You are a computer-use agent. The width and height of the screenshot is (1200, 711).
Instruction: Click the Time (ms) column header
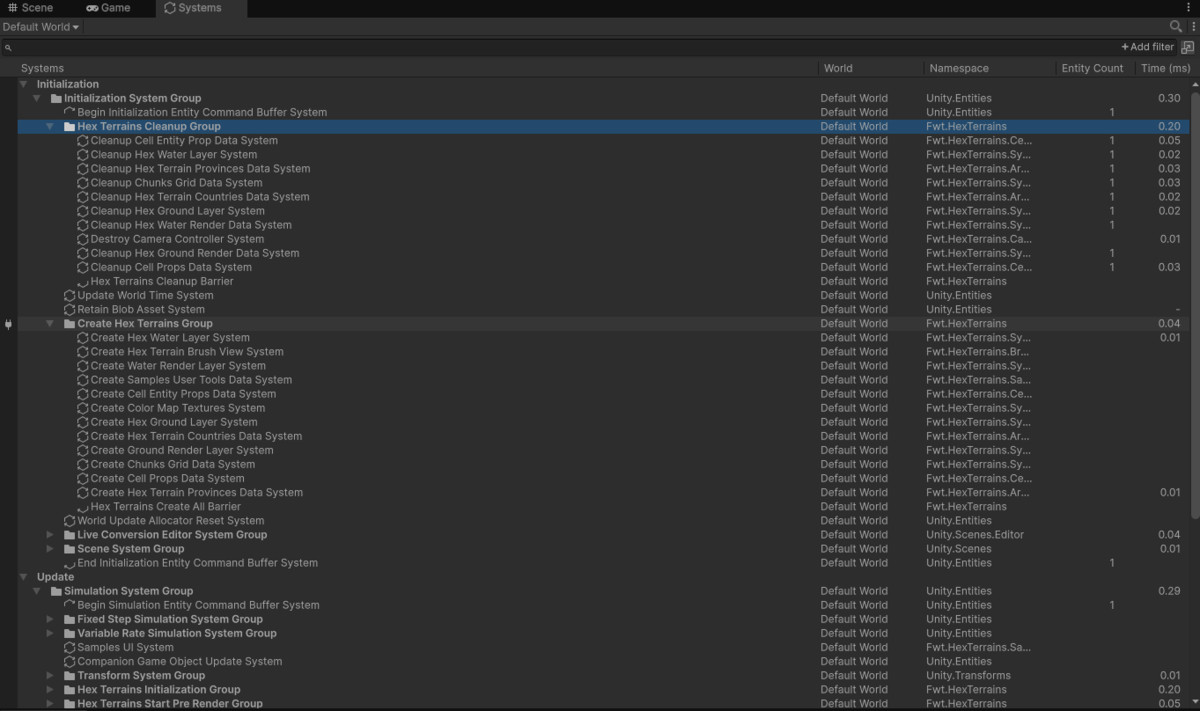pyautogui.click(x=1165, y=68)
